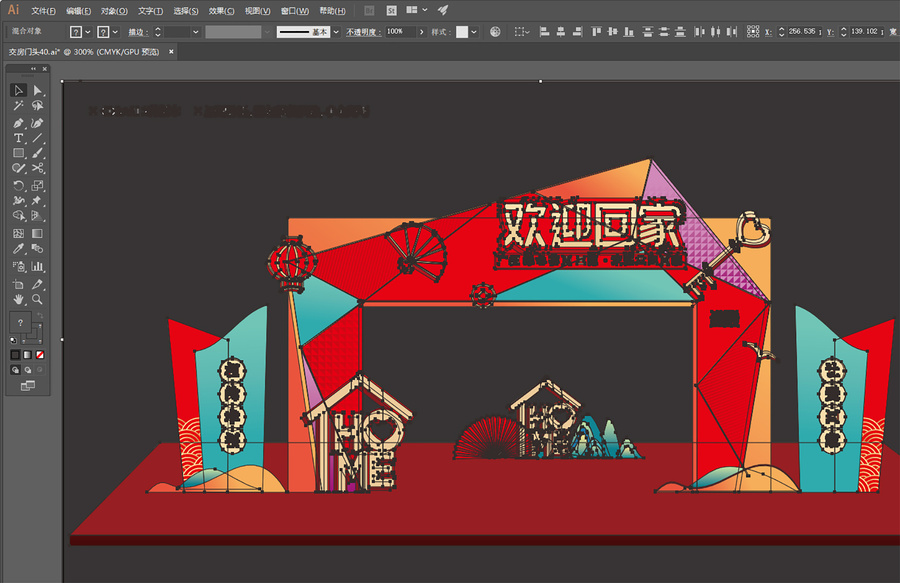Select the Symbol Sprayer tool
The height and width of the screenshot is (583, 900).
coord(18,266)
